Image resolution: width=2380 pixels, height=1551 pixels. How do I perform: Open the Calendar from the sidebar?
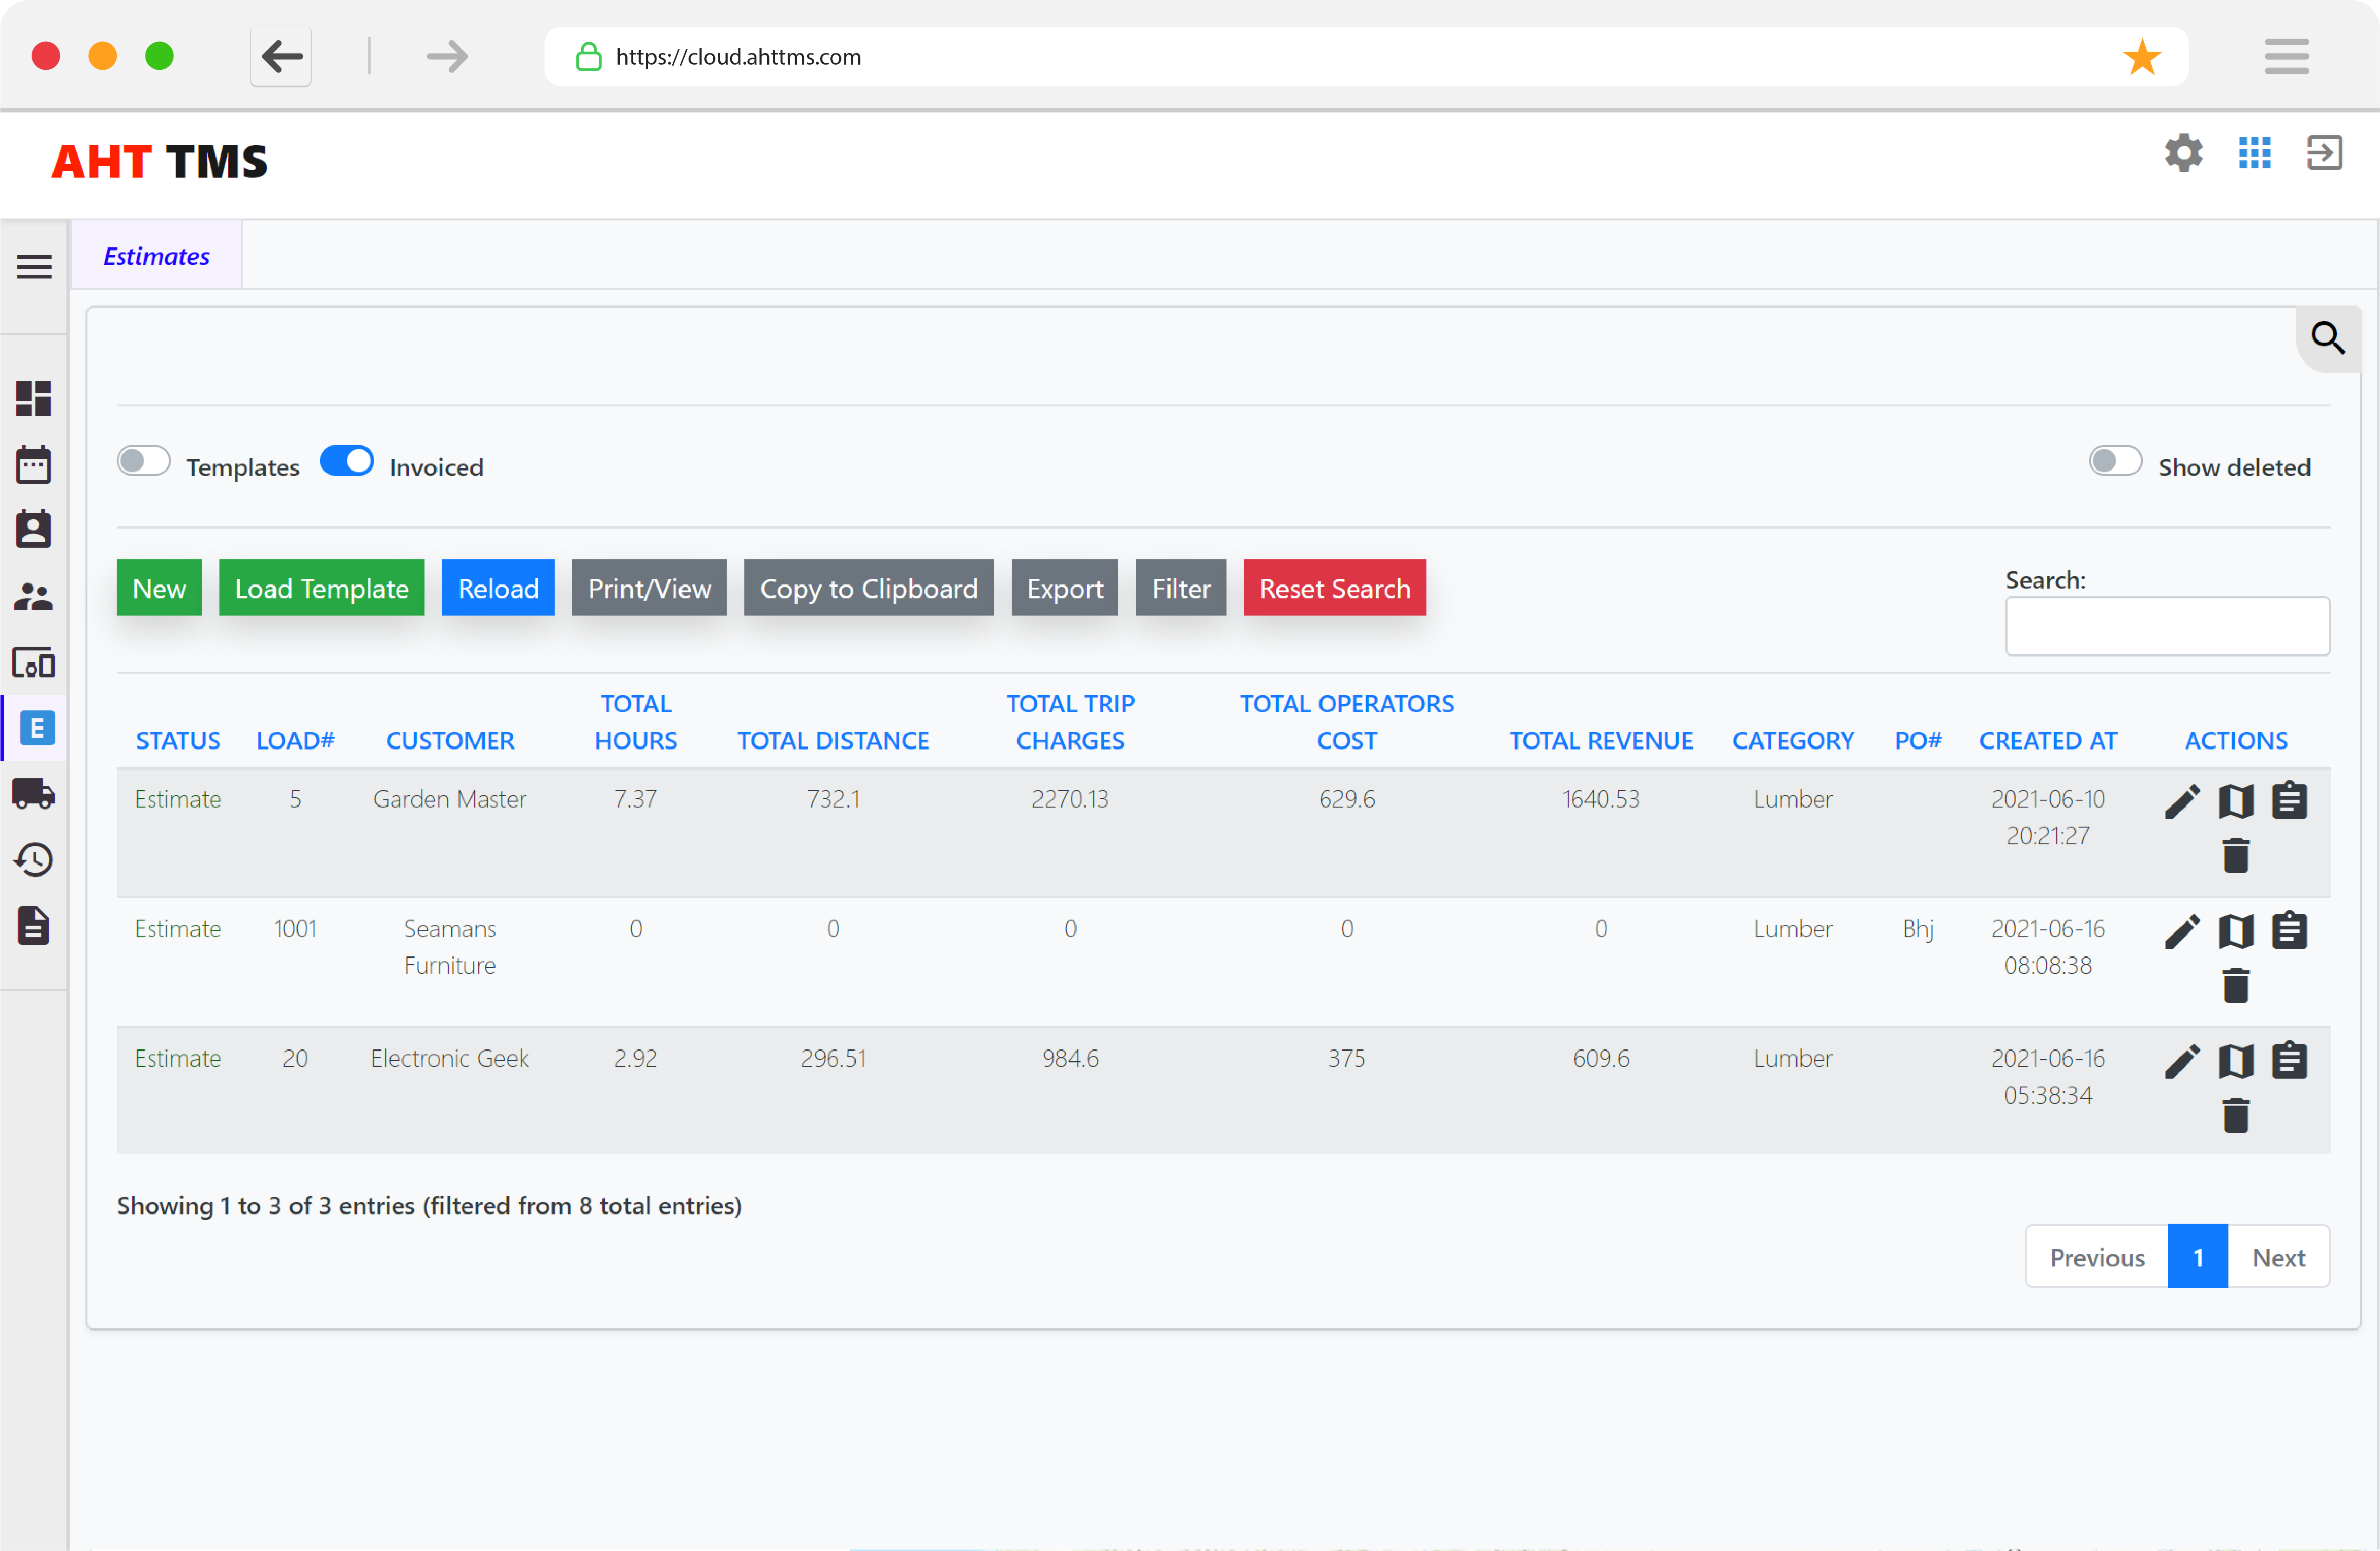tap(34, 464)
